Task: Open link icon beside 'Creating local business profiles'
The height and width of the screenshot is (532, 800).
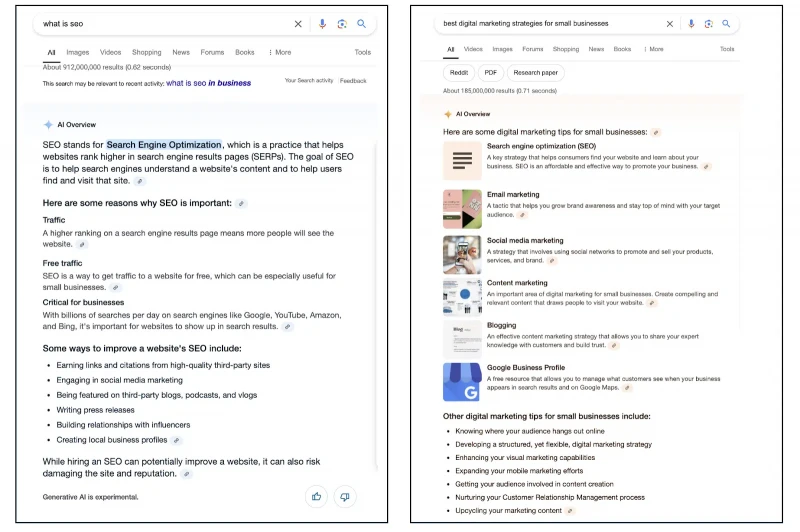Action: pos(176,440)
